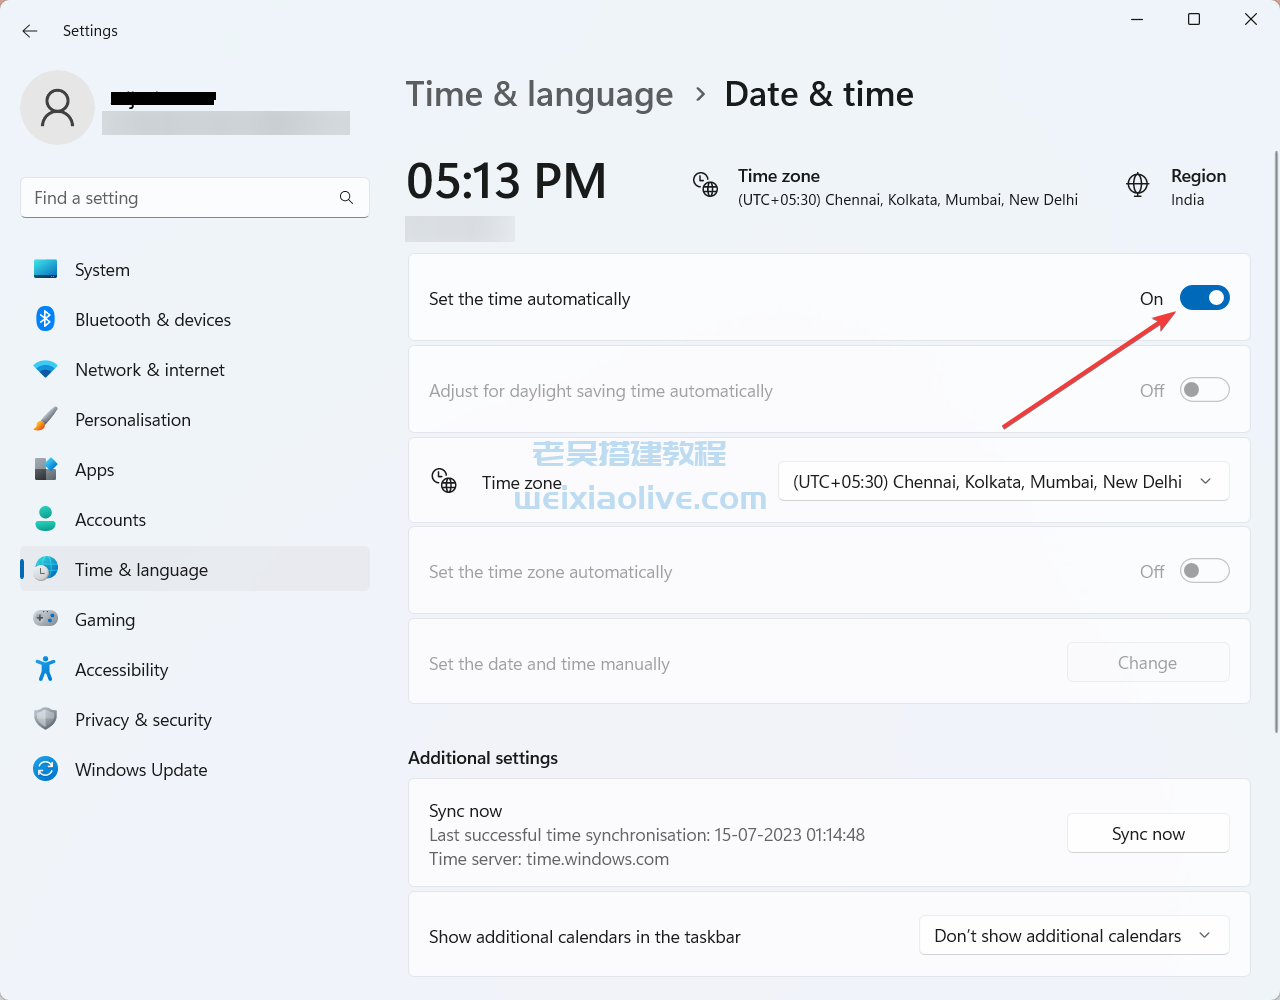Click the System monitor icon in sidebar
Viewport: 1280px width, 1000px height.
click(x=45, y=269)
